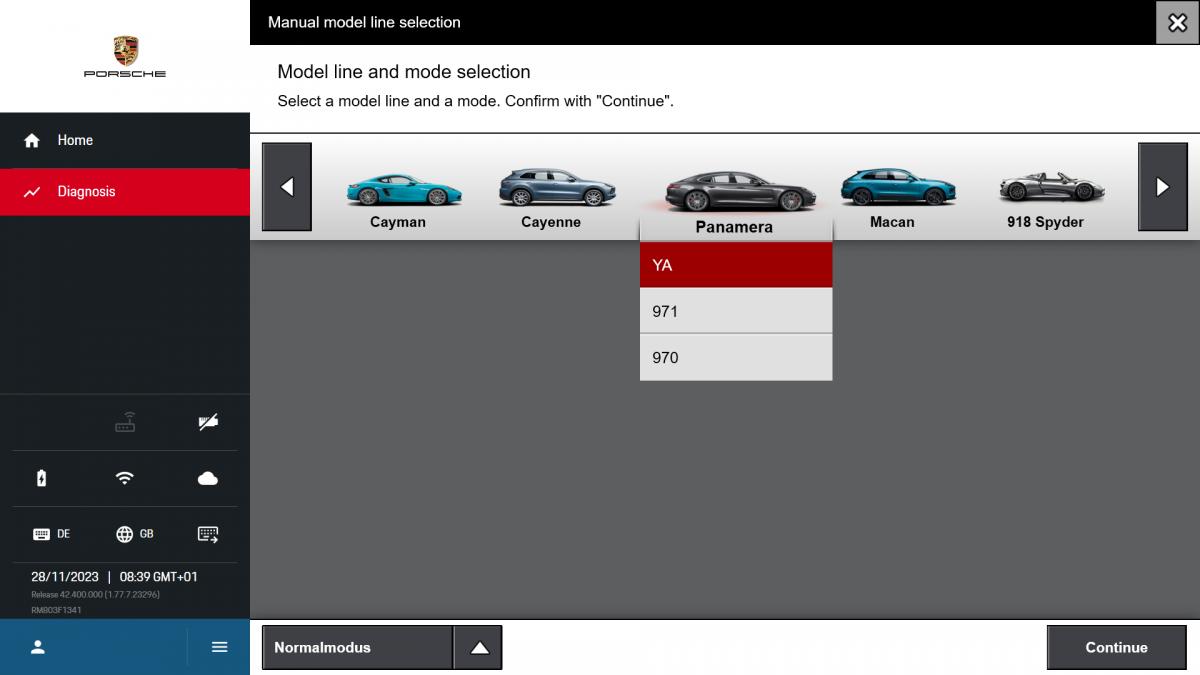Screen dimensions: 1200x675
Task: Open the Diagnosis section
Action: [x=86, y=192]
